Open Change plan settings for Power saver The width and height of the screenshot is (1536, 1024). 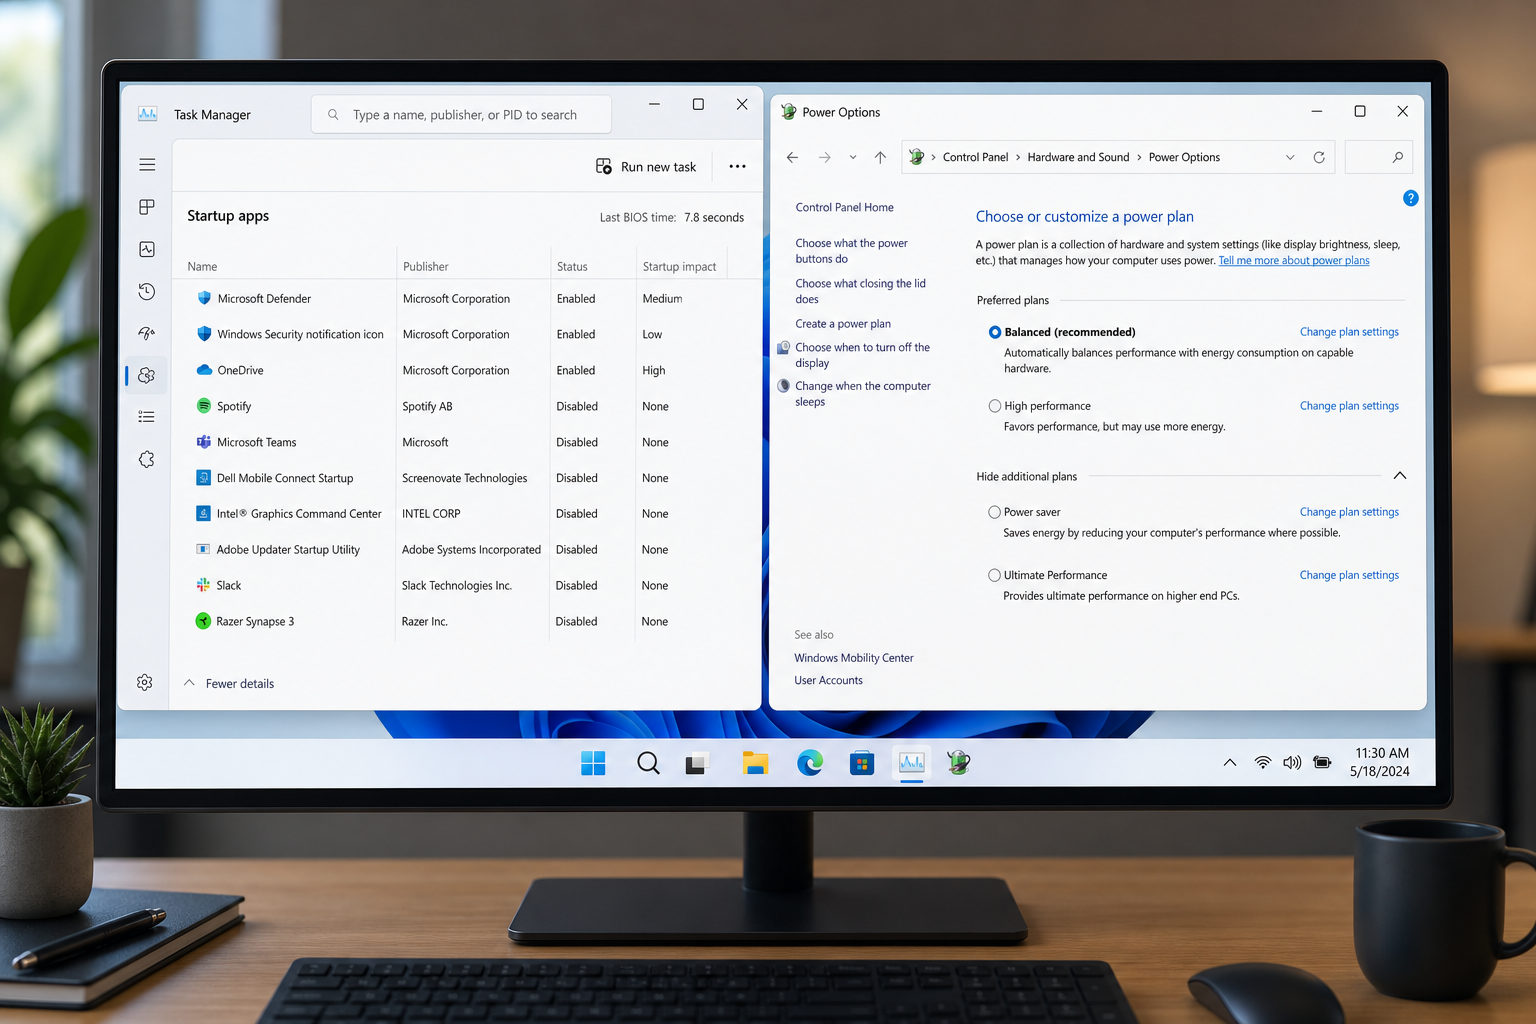click(1349, 512)
